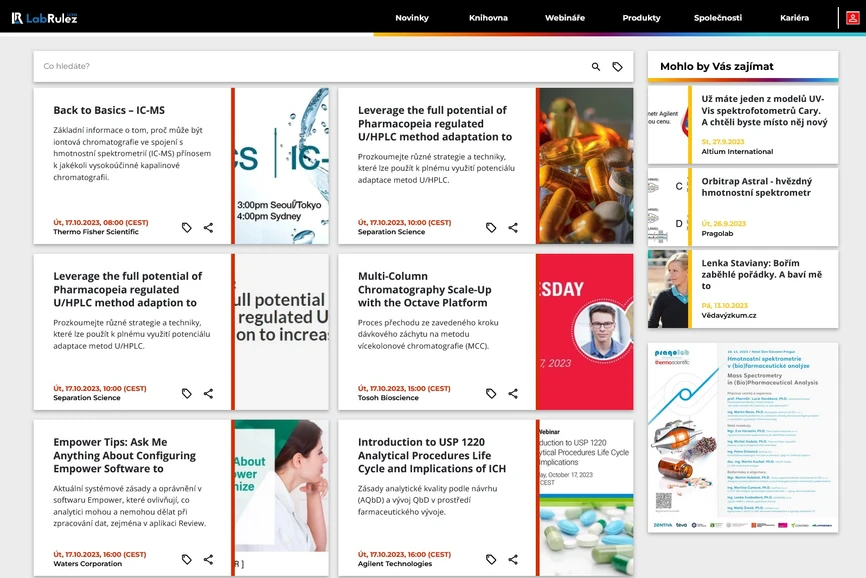Click 'Vědavýzkum.cz' source label
Screen dimensions: 866x578
[729, 315]
